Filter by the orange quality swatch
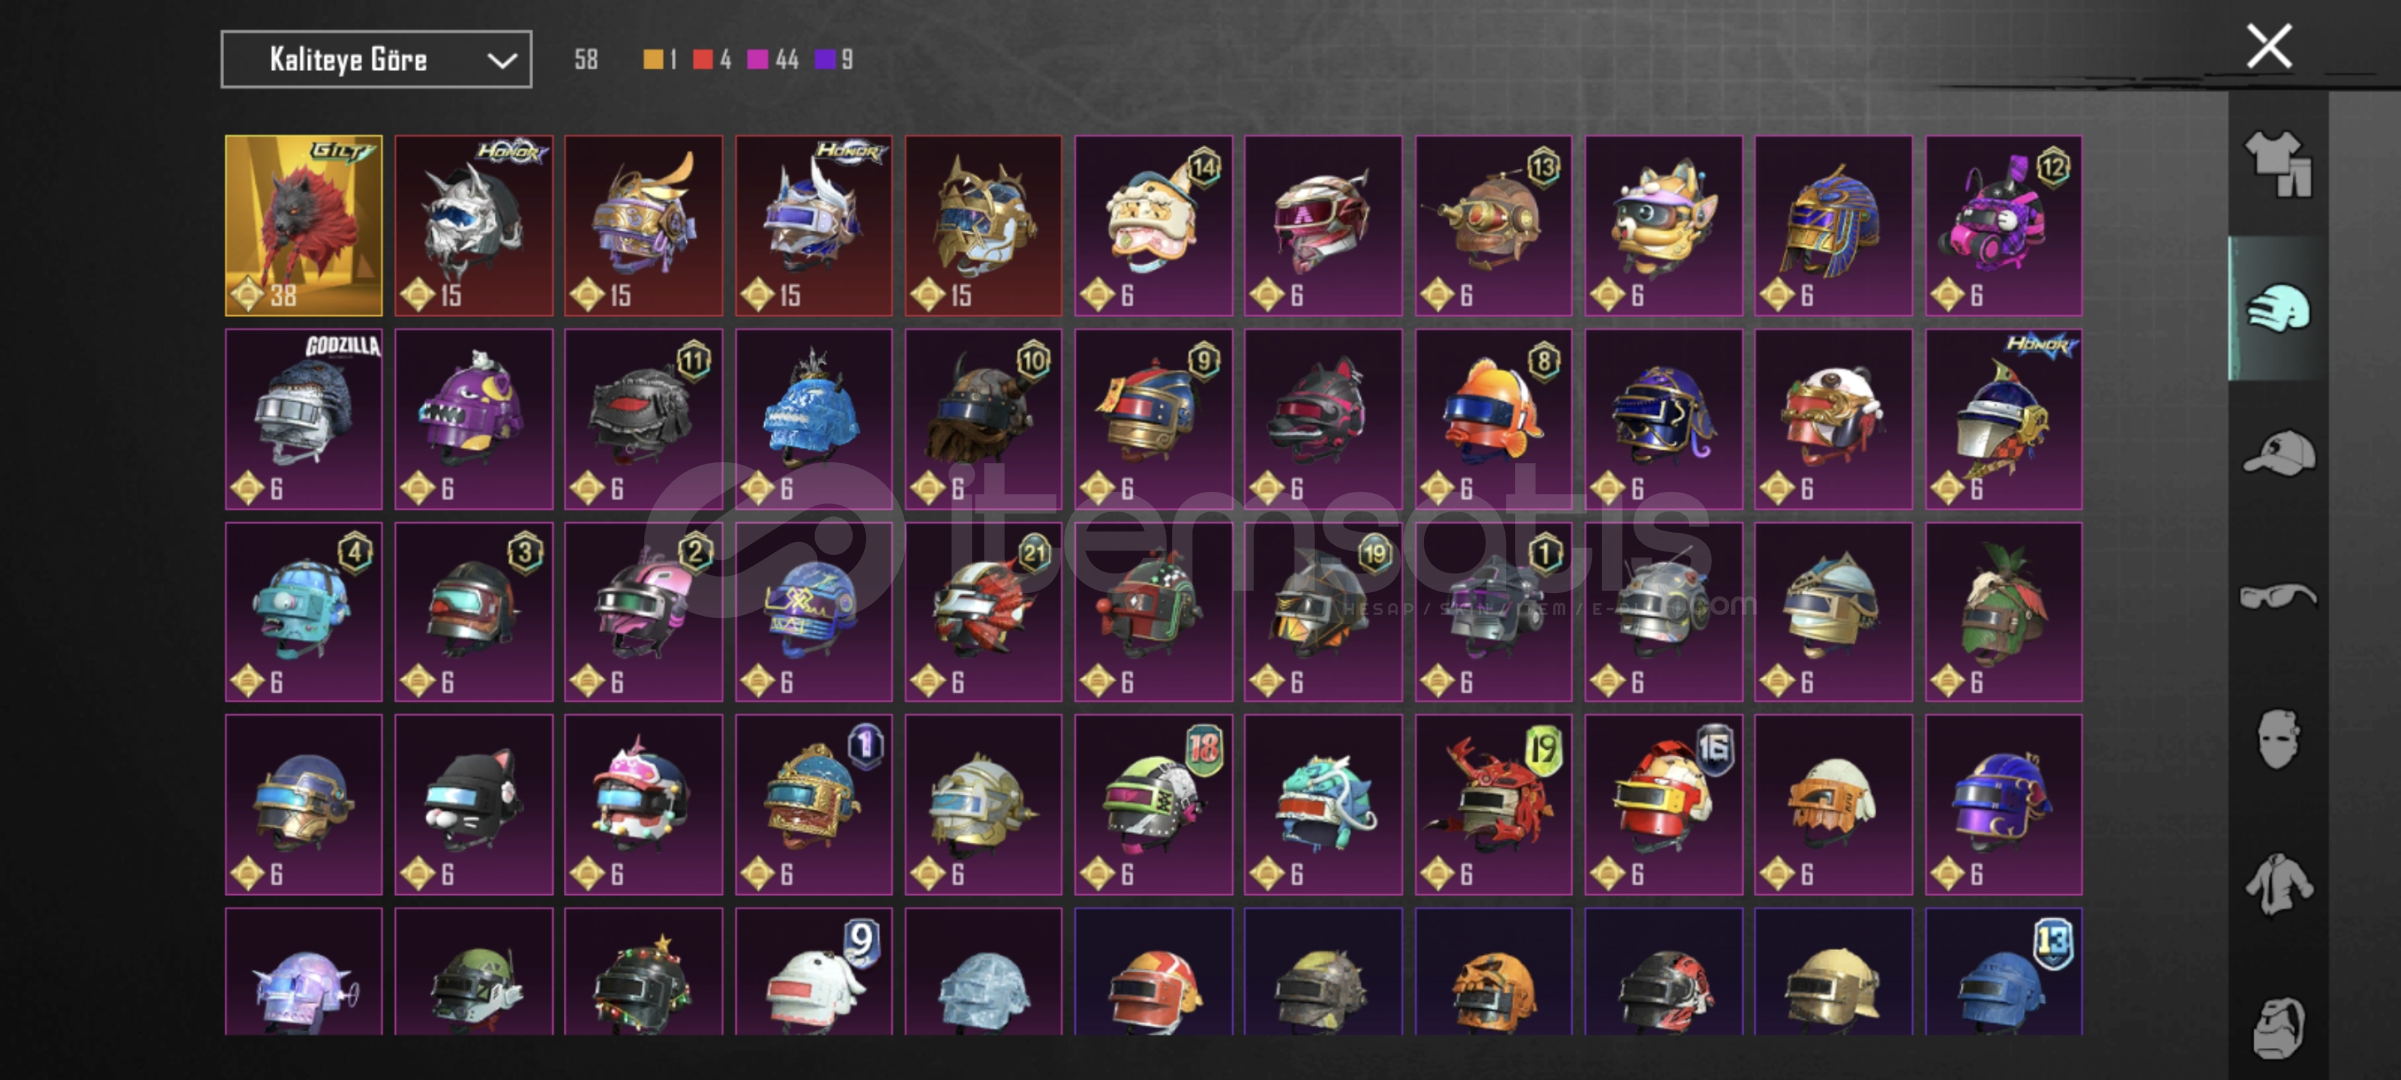 click(652, 60)
